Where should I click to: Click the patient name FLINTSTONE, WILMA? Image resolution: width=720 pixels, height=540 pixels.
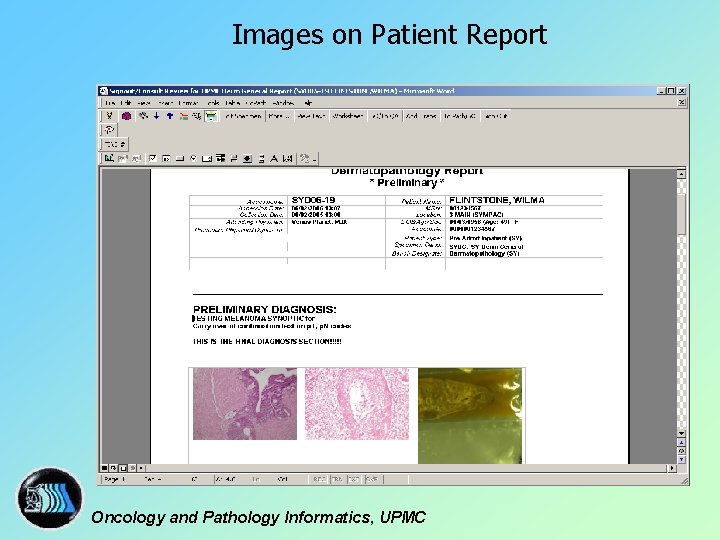(x=497, y=200)
